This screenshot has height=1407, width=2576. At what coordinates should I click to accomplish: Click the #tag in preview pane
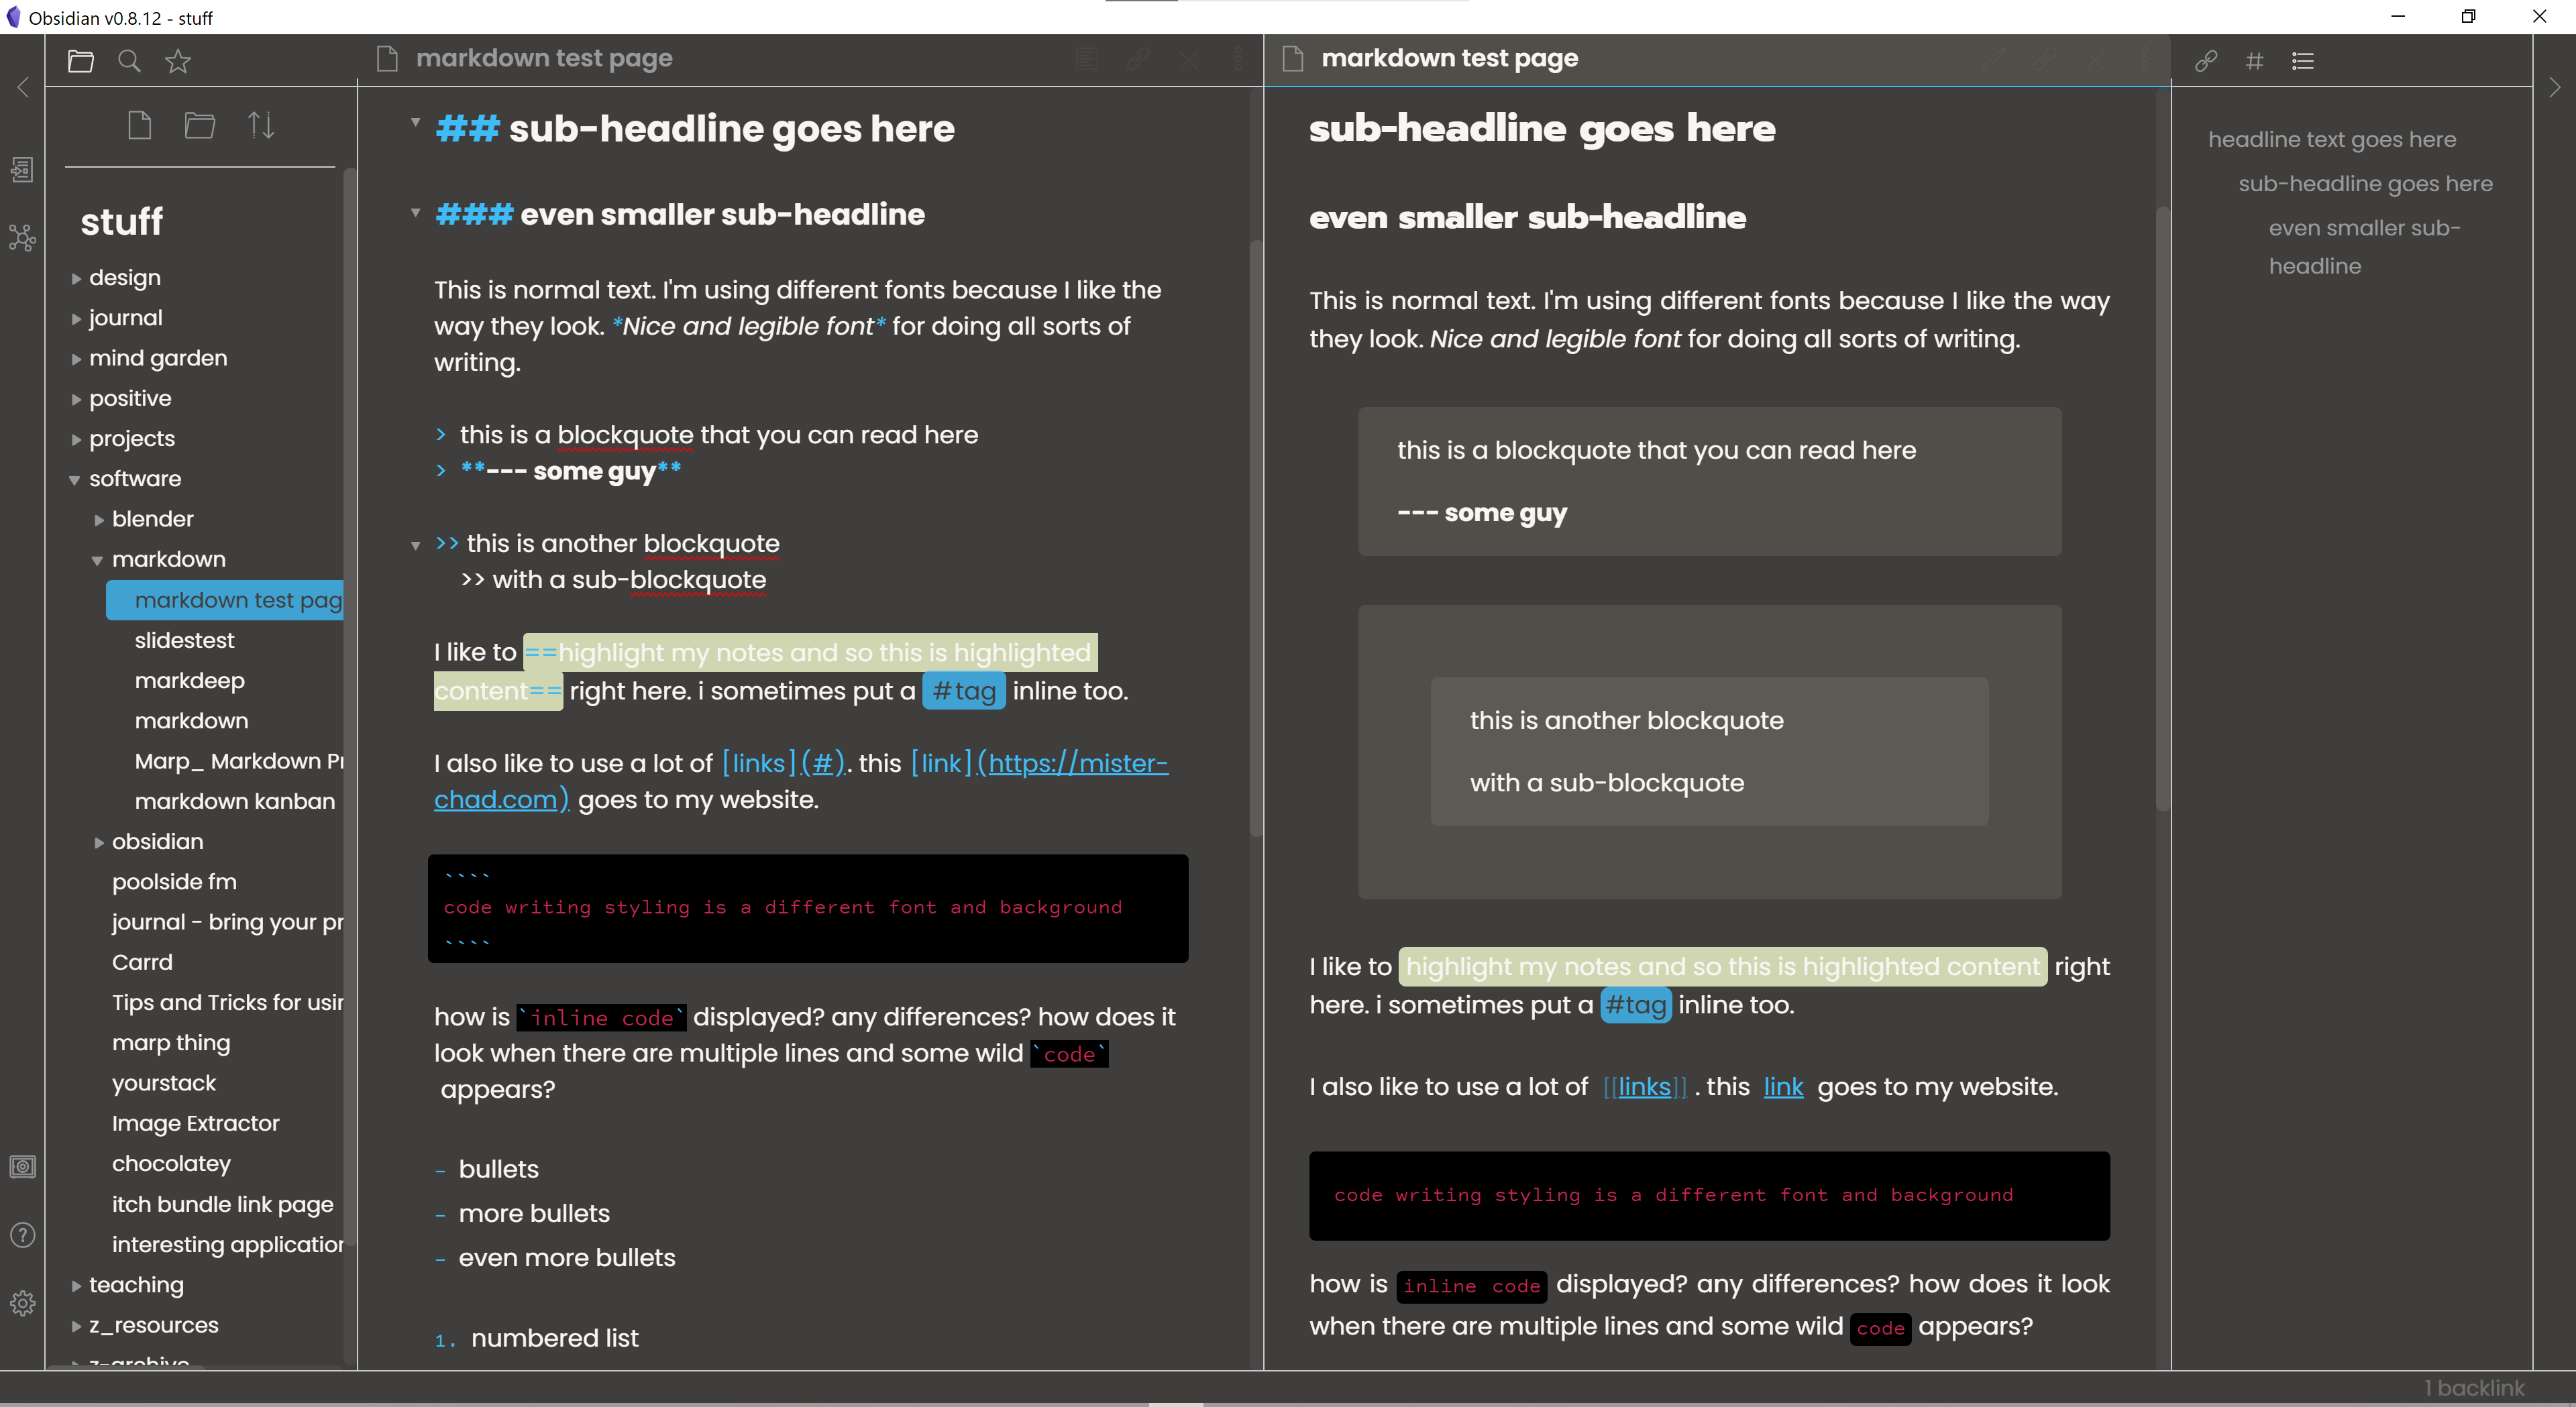(x=1635, y=1005)
